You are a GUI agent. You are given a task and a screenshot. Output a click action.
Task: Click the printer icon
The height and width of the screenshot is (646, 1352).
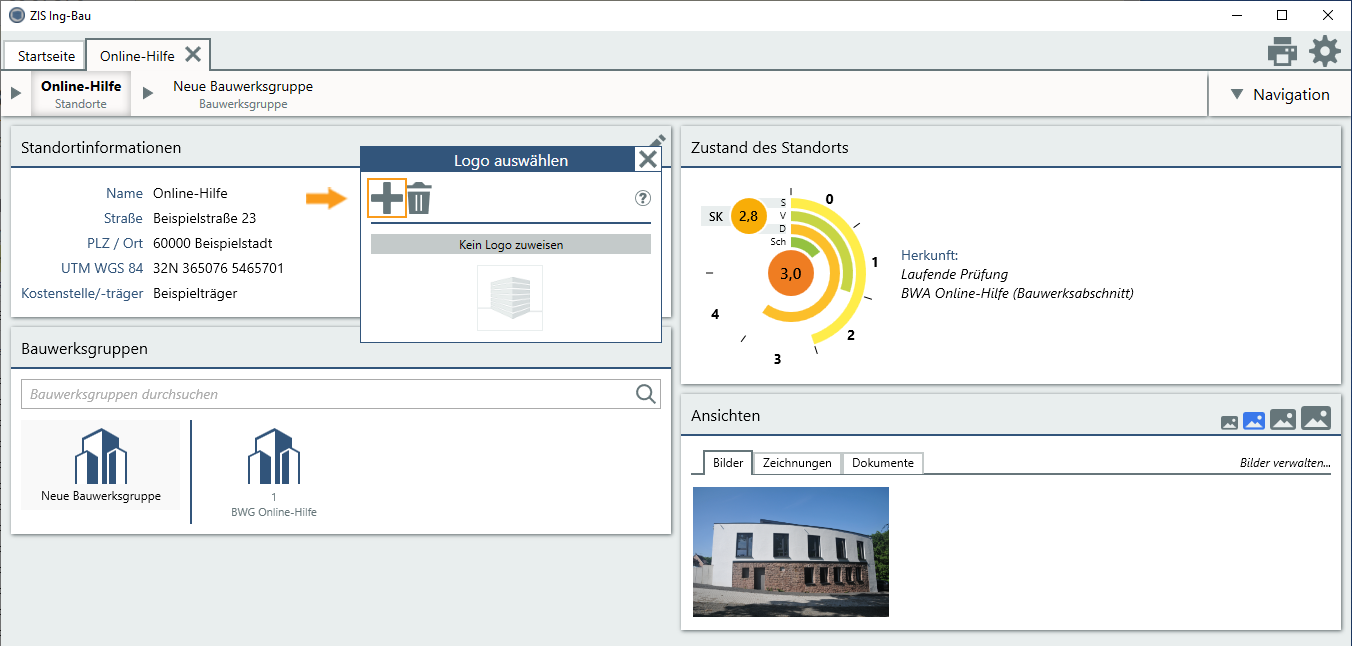[x=1282, y=51]
